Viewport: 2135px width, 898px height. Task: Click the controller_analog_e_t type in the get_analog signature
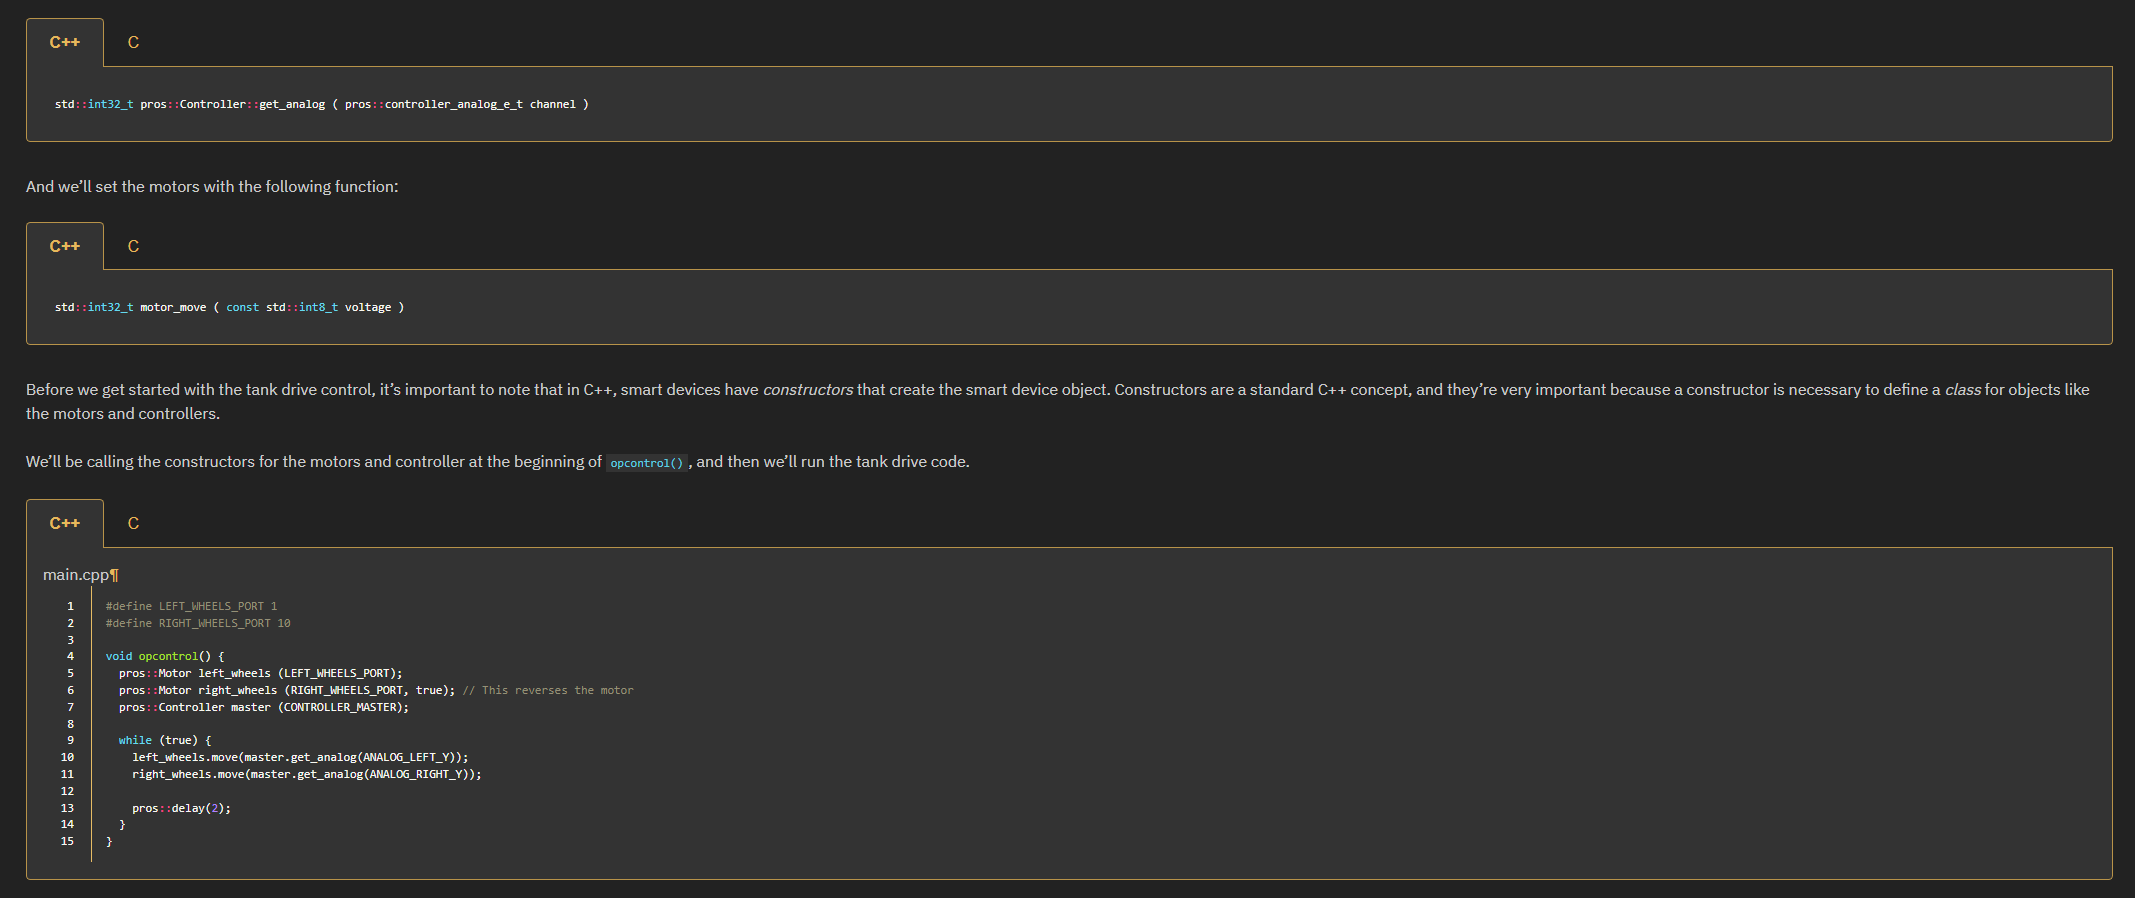tap(453, 104)
